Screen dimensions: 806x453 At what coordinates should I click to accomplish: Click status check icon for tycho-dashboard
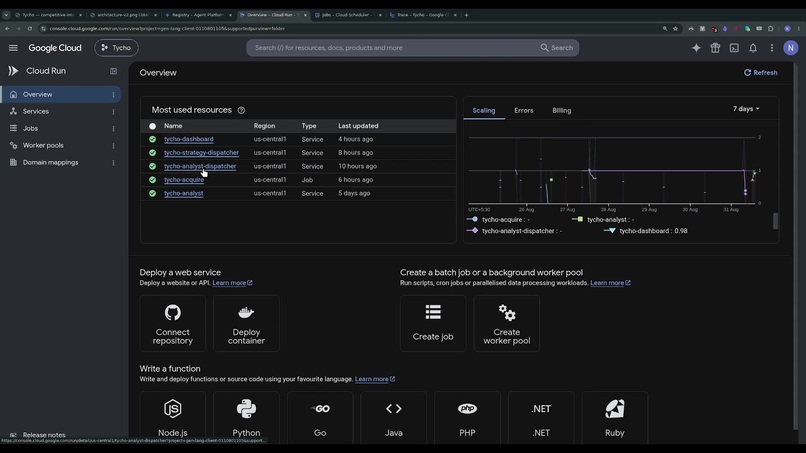tap(152, 139)
